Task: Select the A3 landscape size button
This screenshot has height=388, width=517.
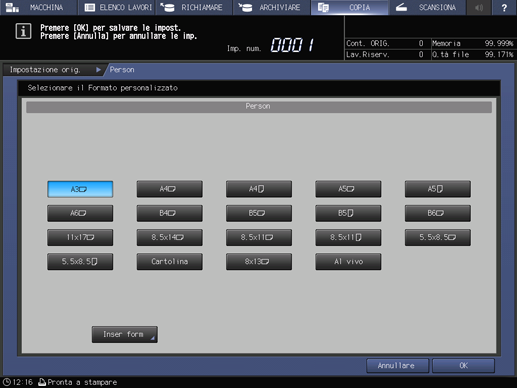Action: [80, 189]
